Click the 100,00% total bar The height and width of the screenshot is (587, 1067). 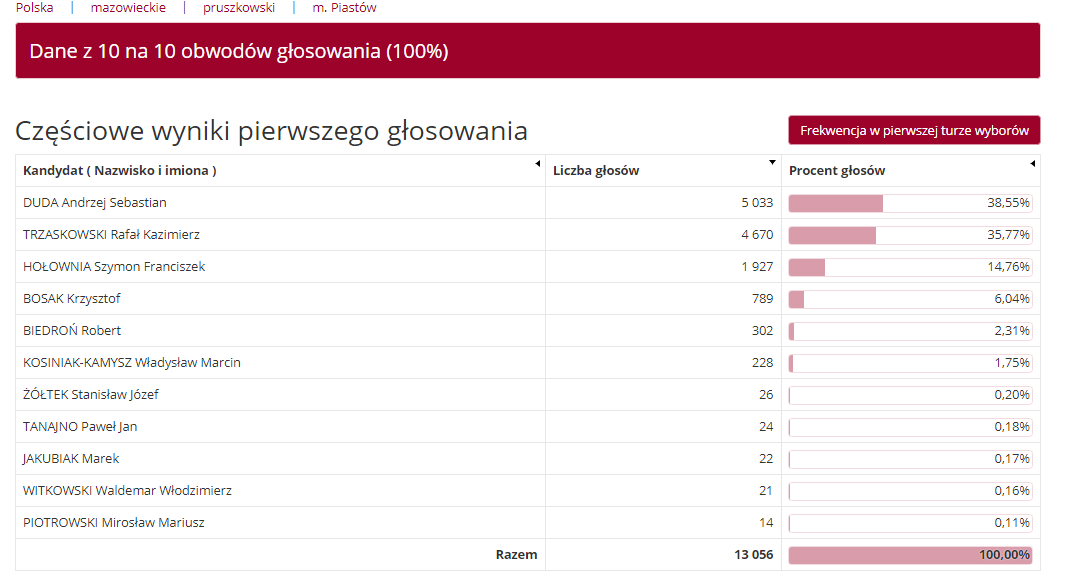click(x=910, y=555)
